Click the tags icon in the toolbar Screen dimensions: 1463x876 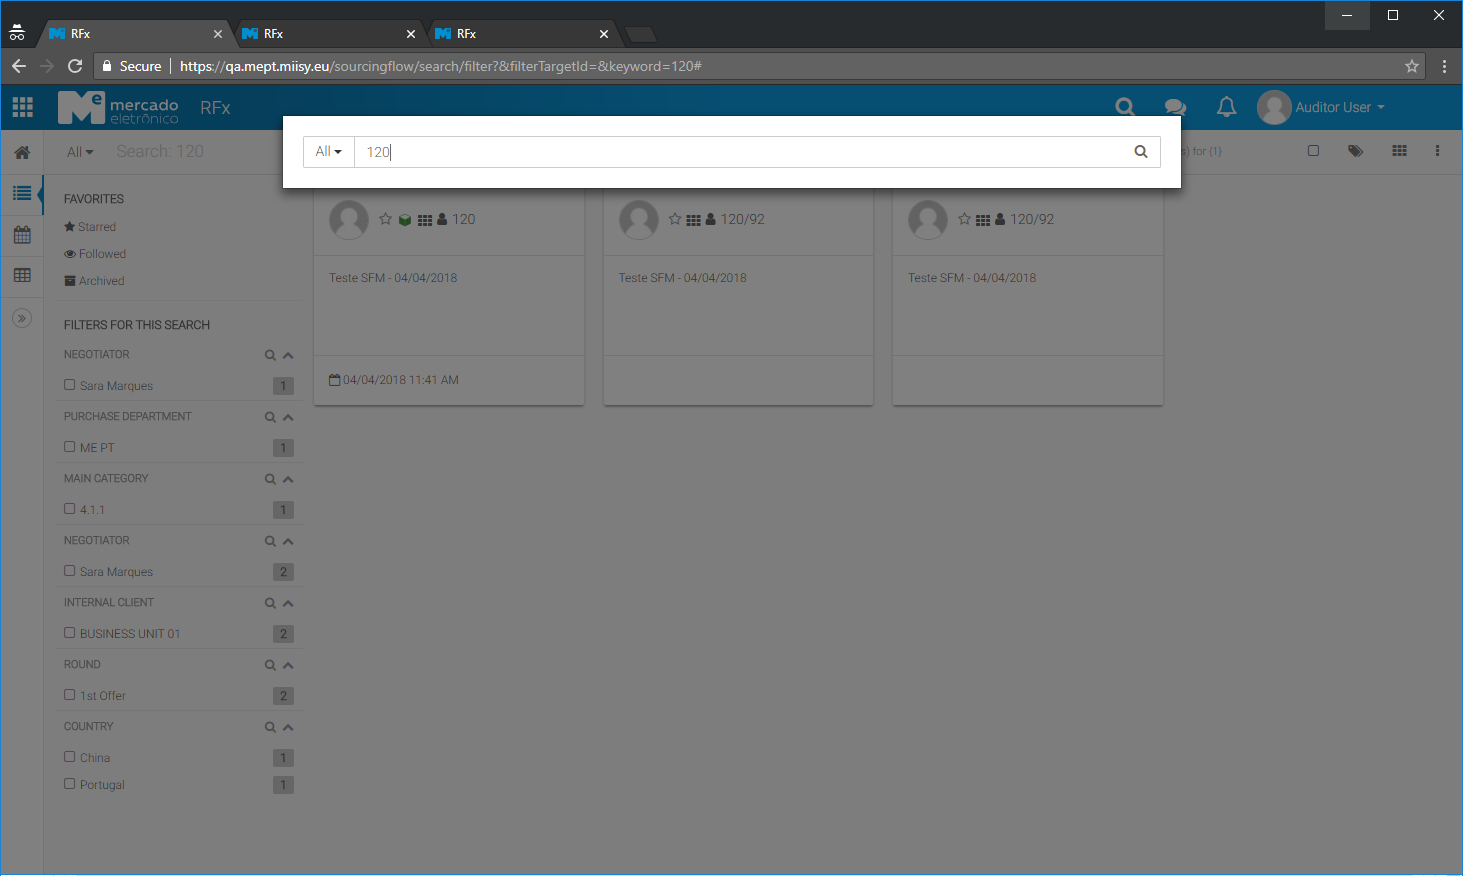(x=1355, y=151)
